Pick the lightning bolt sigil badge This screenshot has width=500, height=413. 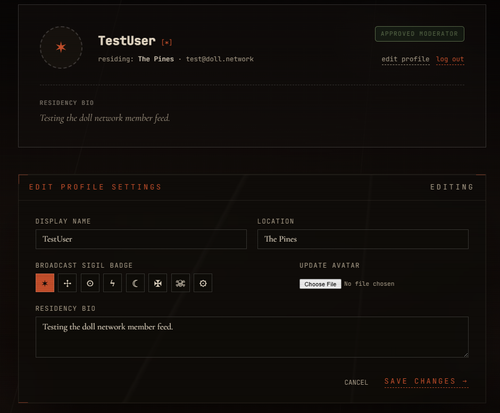click(113, 283)
